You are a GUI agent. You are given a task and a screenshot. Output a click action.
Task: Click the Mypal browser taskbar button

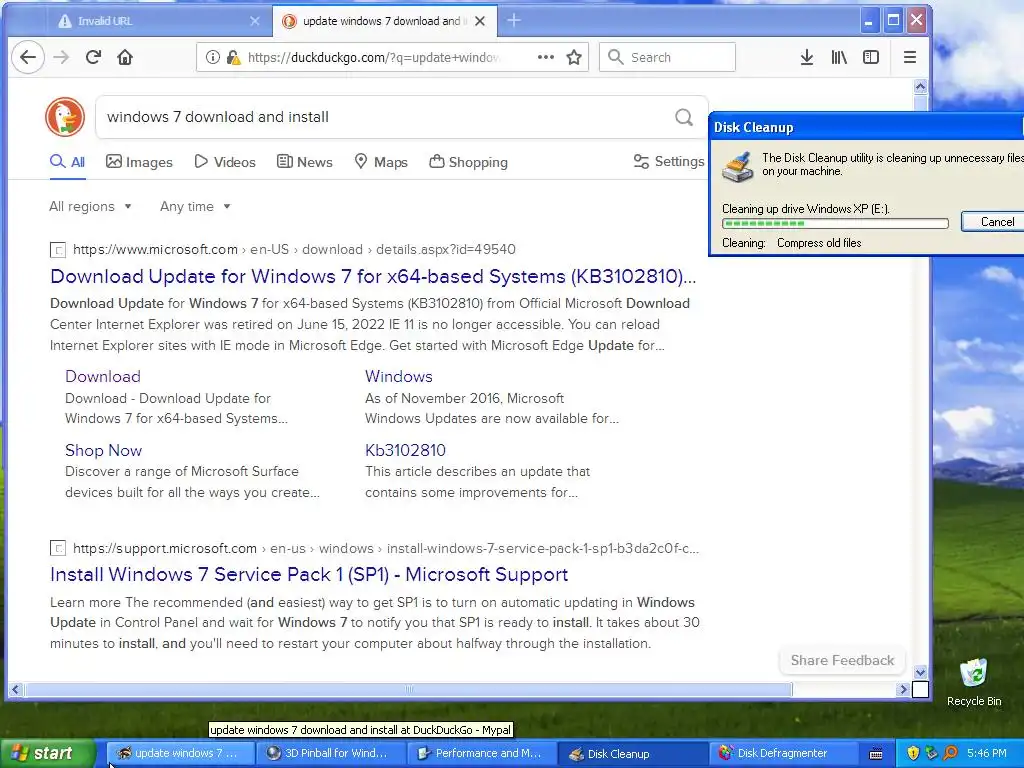[180, 753]
